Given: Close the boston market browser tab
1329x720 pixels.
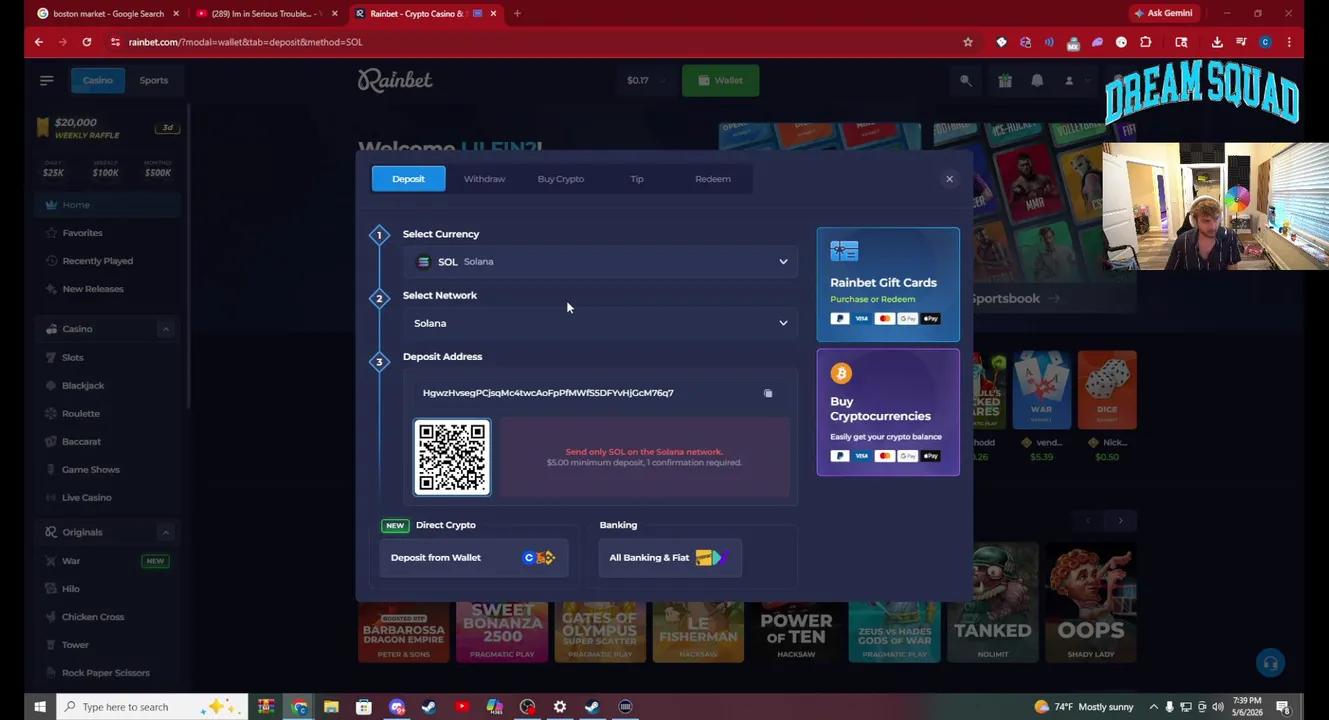Looking at the screenshot, I should (176, 14).
